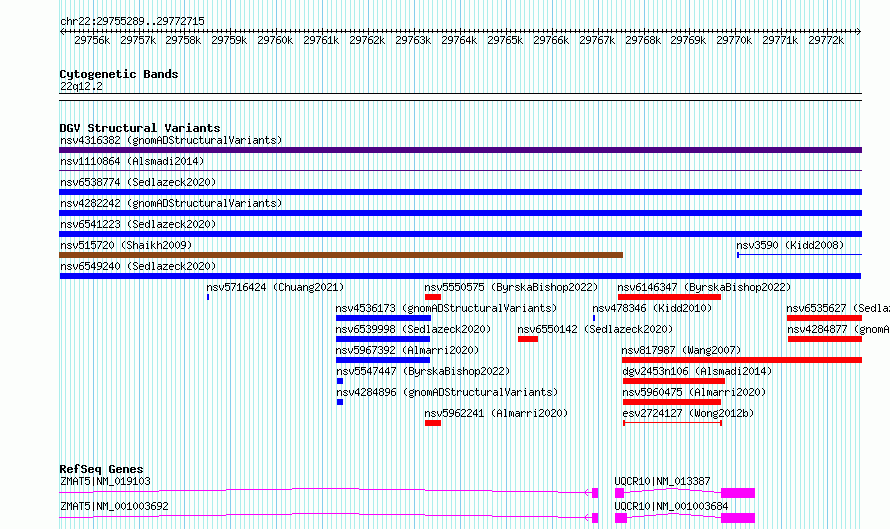Screen dimensions: 890x529
Task: Click the esv2724127 thin red span
Action: coord(673,423)
